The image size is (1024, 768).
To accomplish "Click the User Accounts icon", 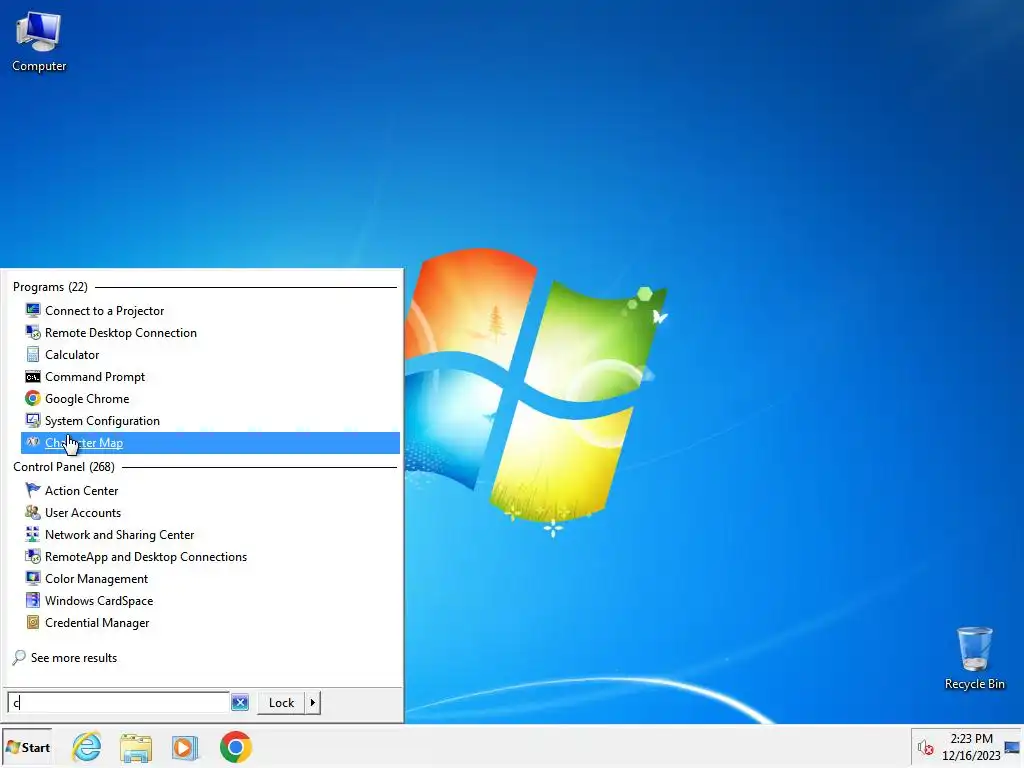I will tap(33, 512).
